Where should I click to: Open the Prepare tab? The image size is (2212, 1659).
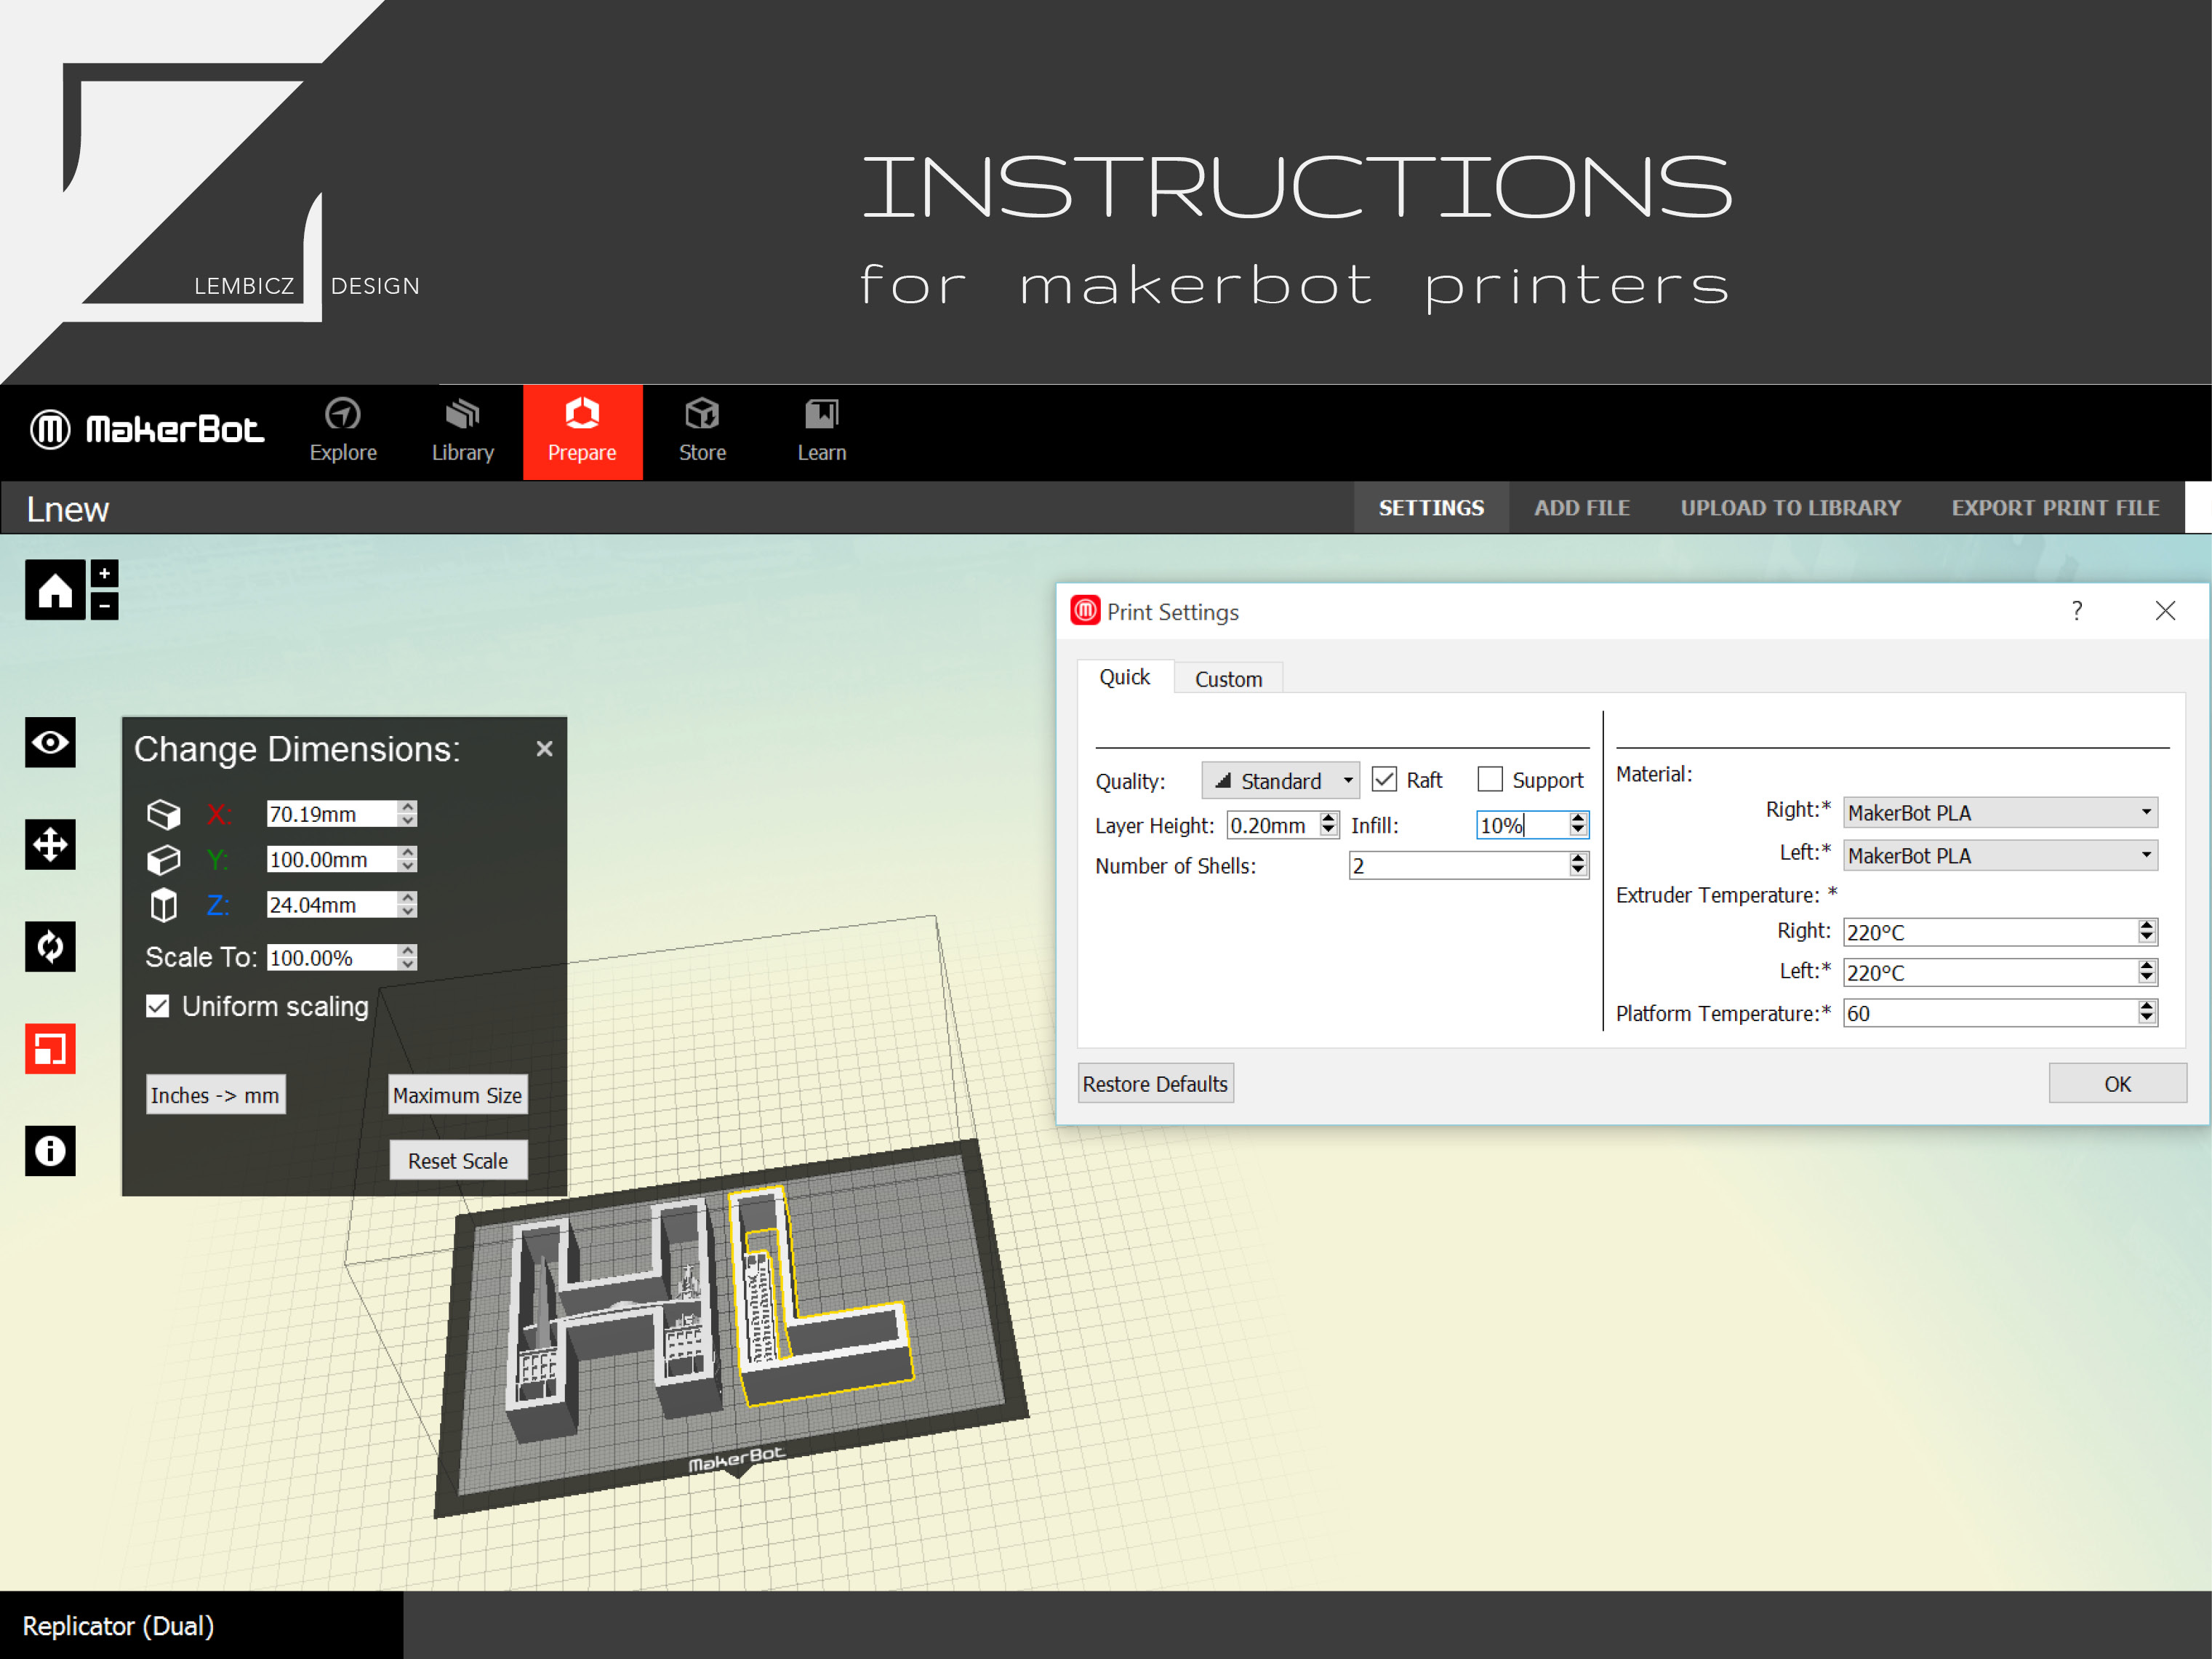tap(582, 432)
